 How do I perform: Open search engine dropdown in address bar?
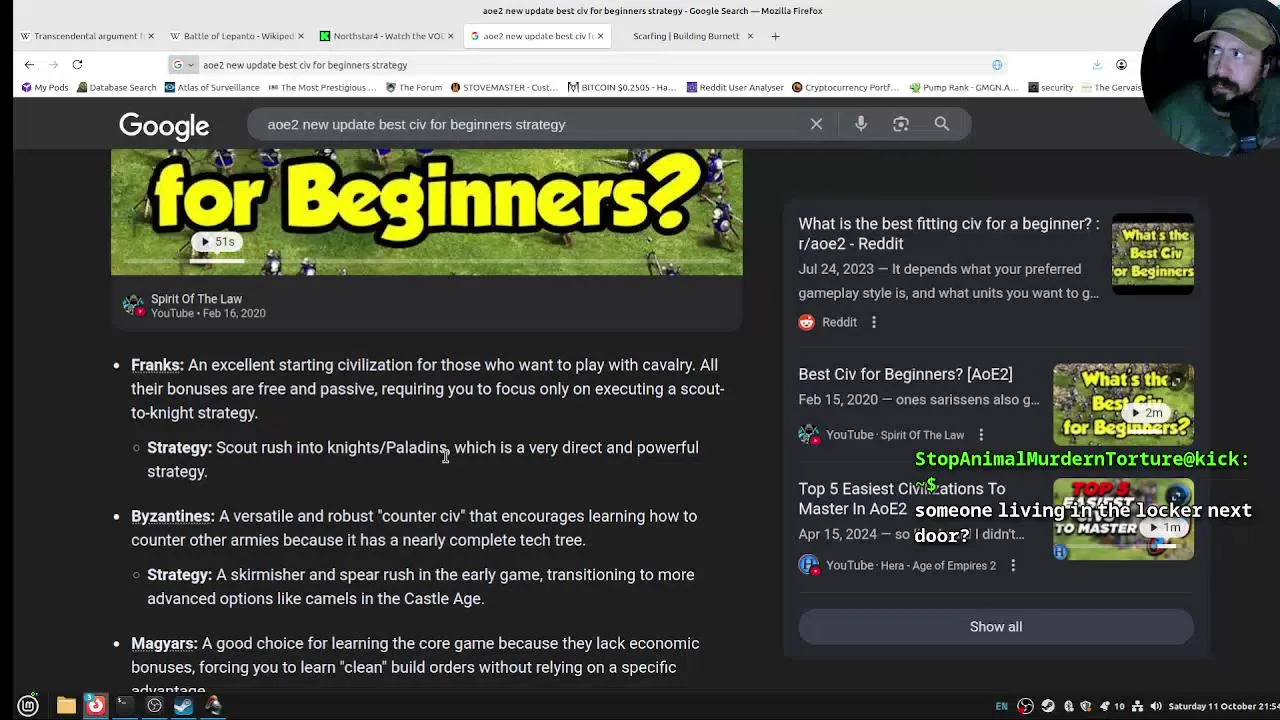point(182,65)
